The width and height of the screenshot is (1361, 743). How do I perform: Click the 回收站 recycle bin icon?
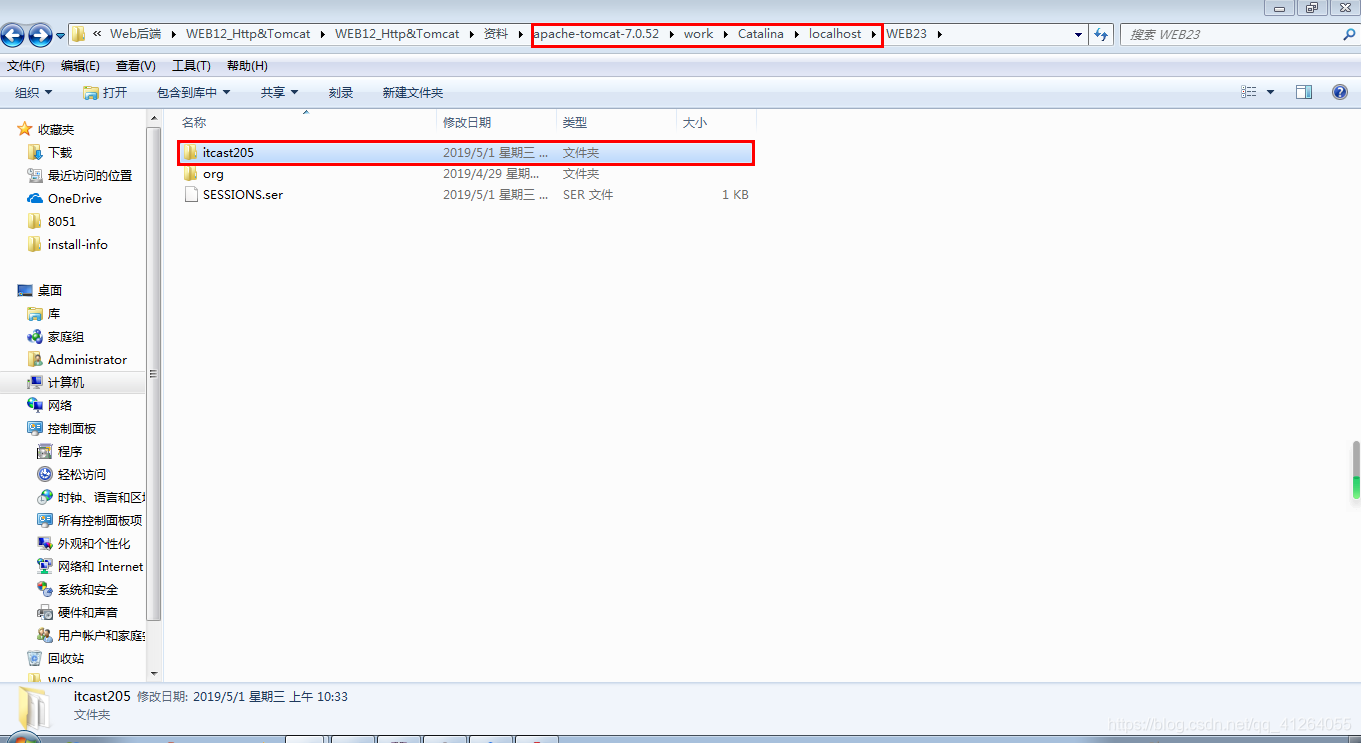point(35,658)
